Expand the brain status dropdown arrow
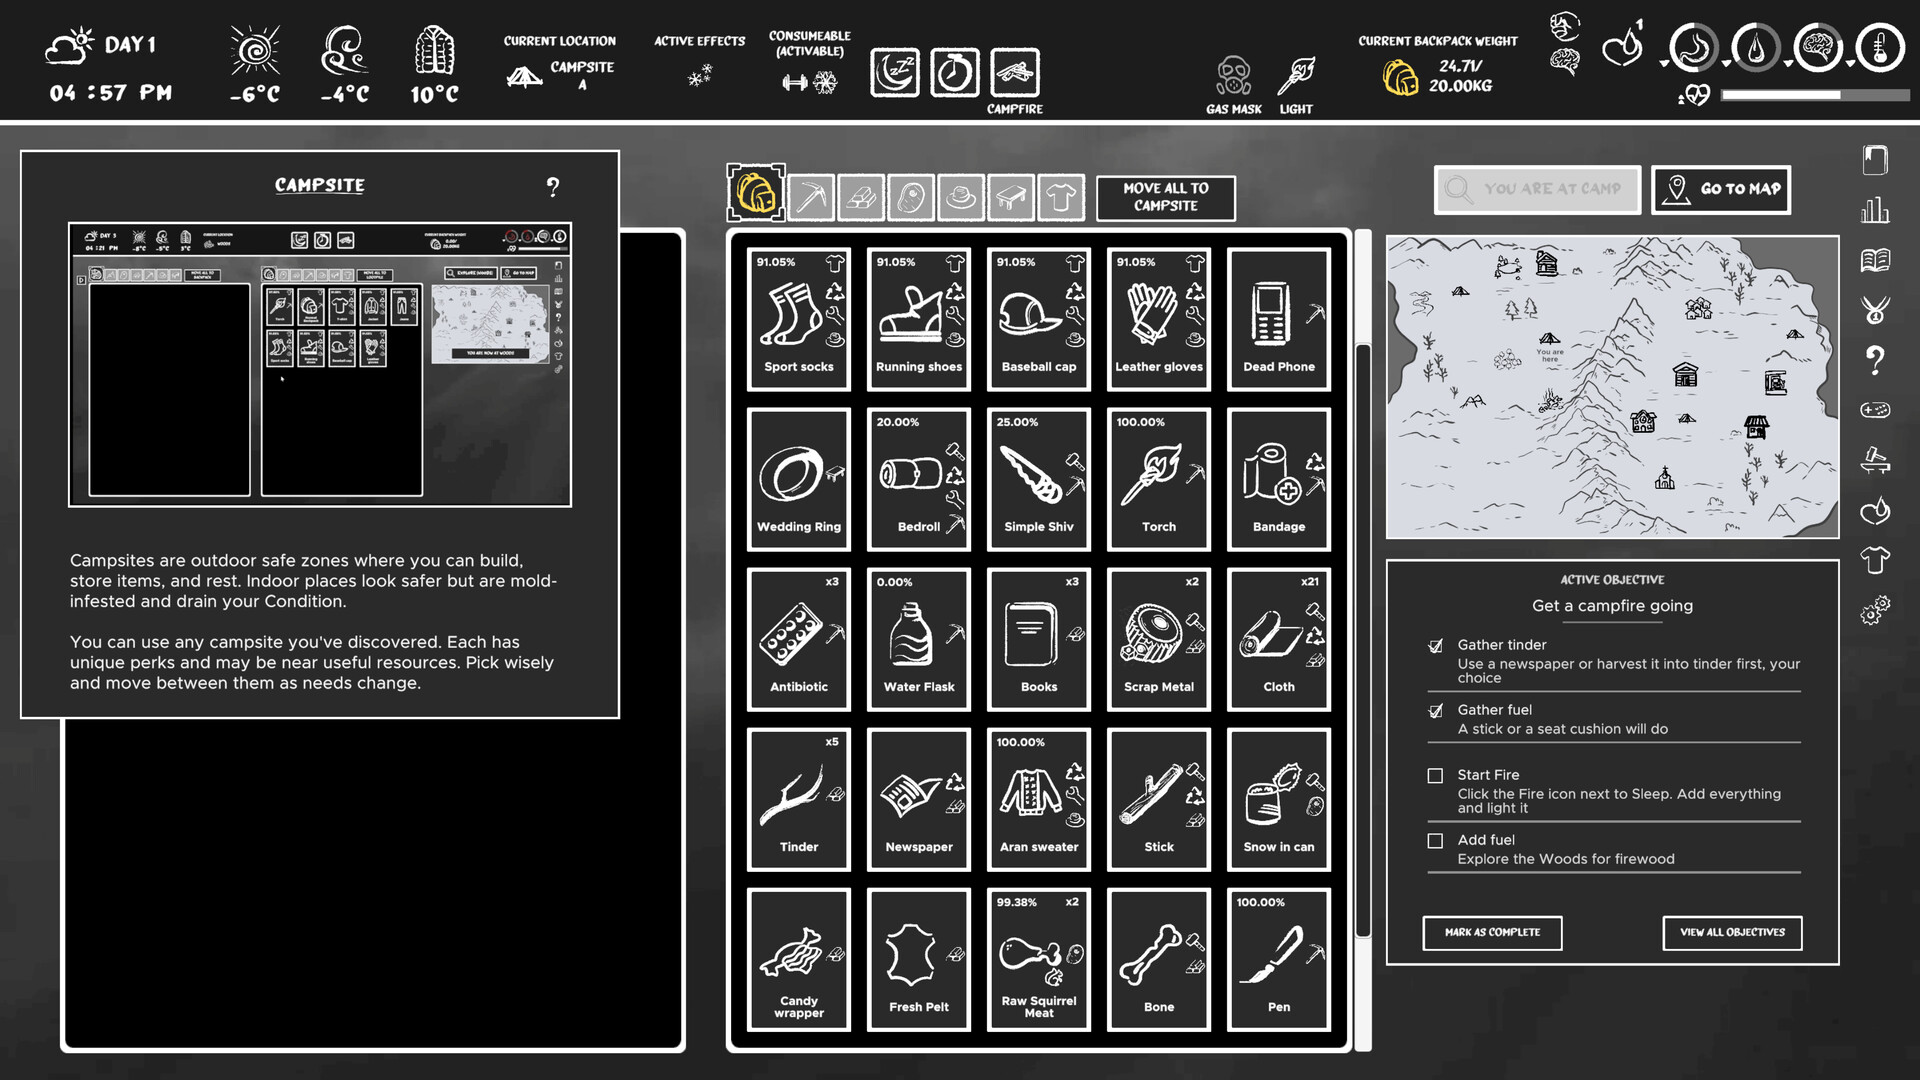This screenshot has width=1920, height=1080. [1788, 63]
